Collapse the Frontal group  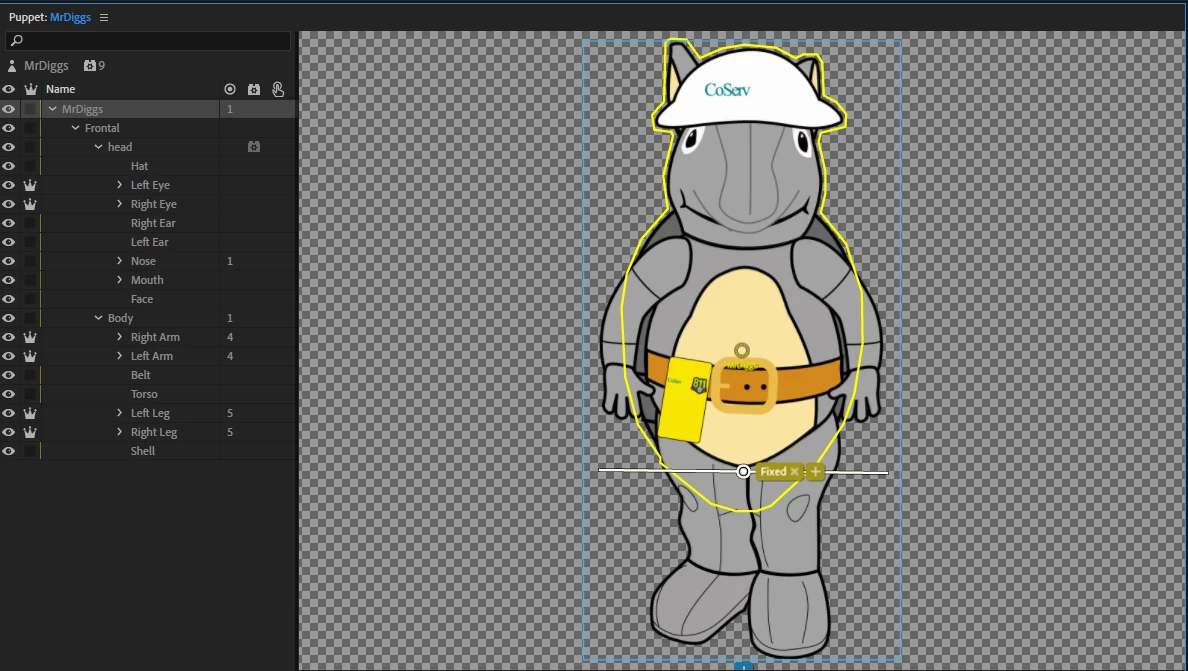click(75, 128)
